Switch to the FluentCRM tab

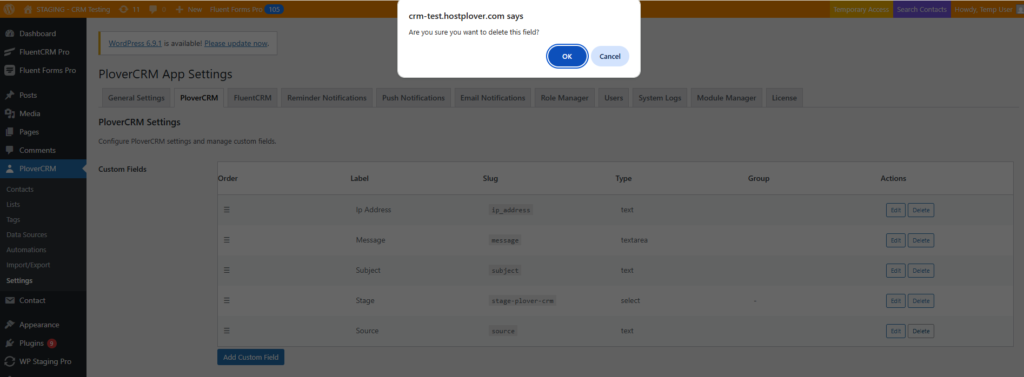(252, 98)
